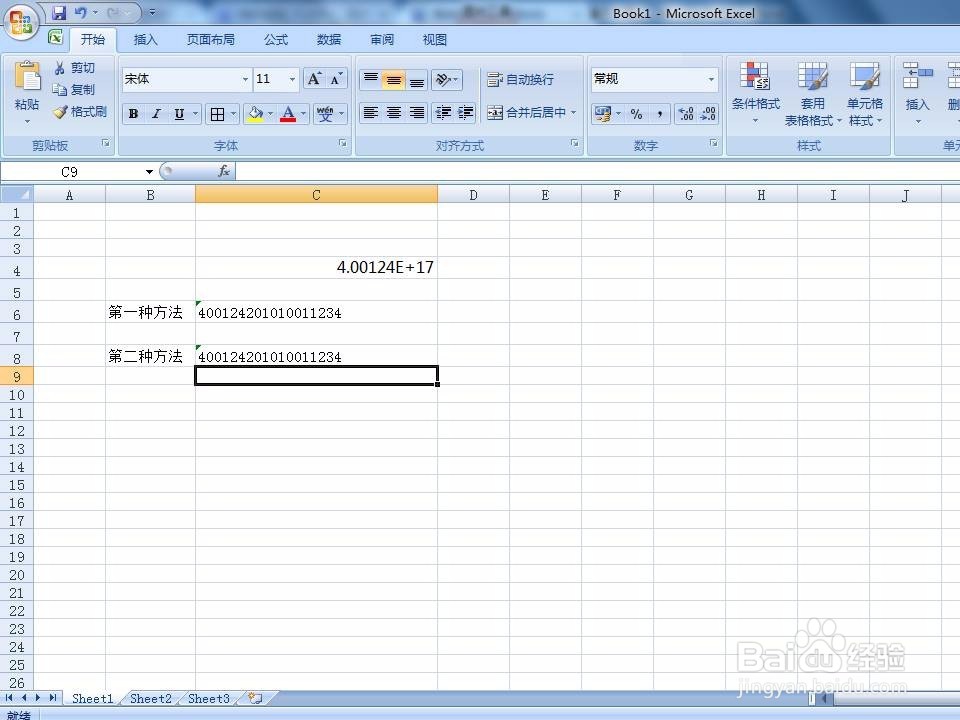Screen dimensions: 960x720
Task: Align text to vertical middle
Action: coord(394,80)
